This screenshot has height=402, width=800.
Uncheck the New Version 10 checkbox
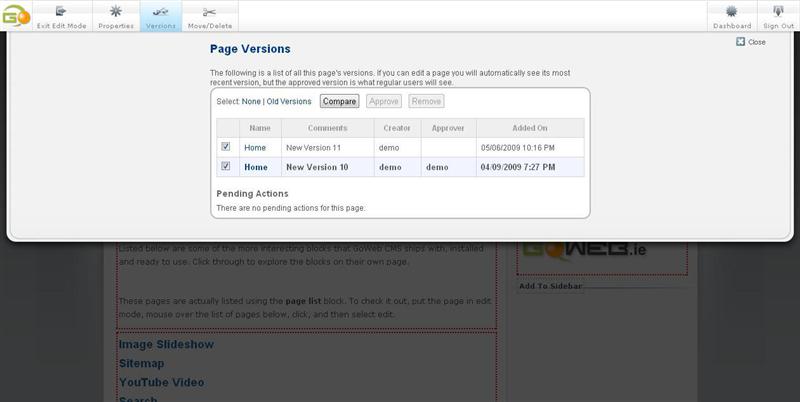click(x=226, y=167)
